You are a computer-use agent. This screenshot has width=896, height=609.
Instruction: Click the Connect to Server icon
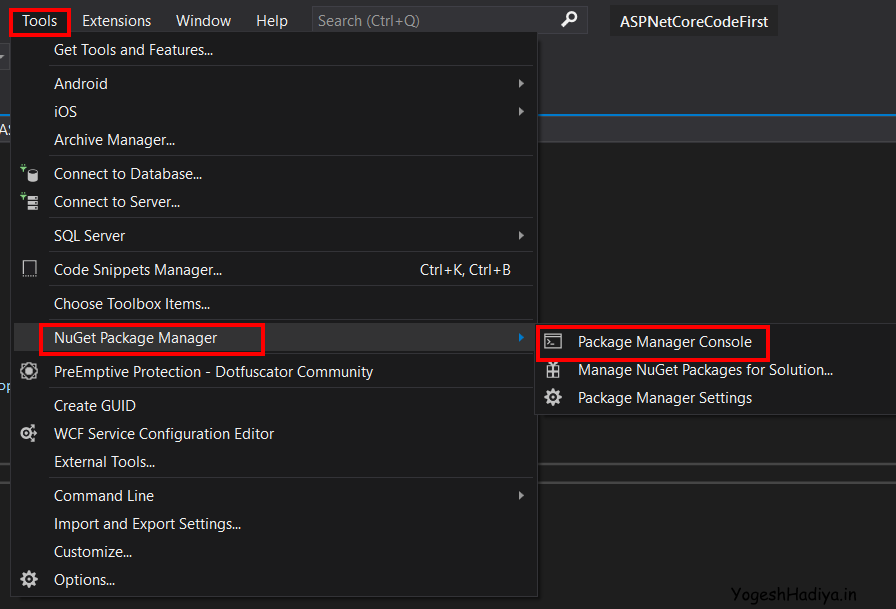click(30, 201)
